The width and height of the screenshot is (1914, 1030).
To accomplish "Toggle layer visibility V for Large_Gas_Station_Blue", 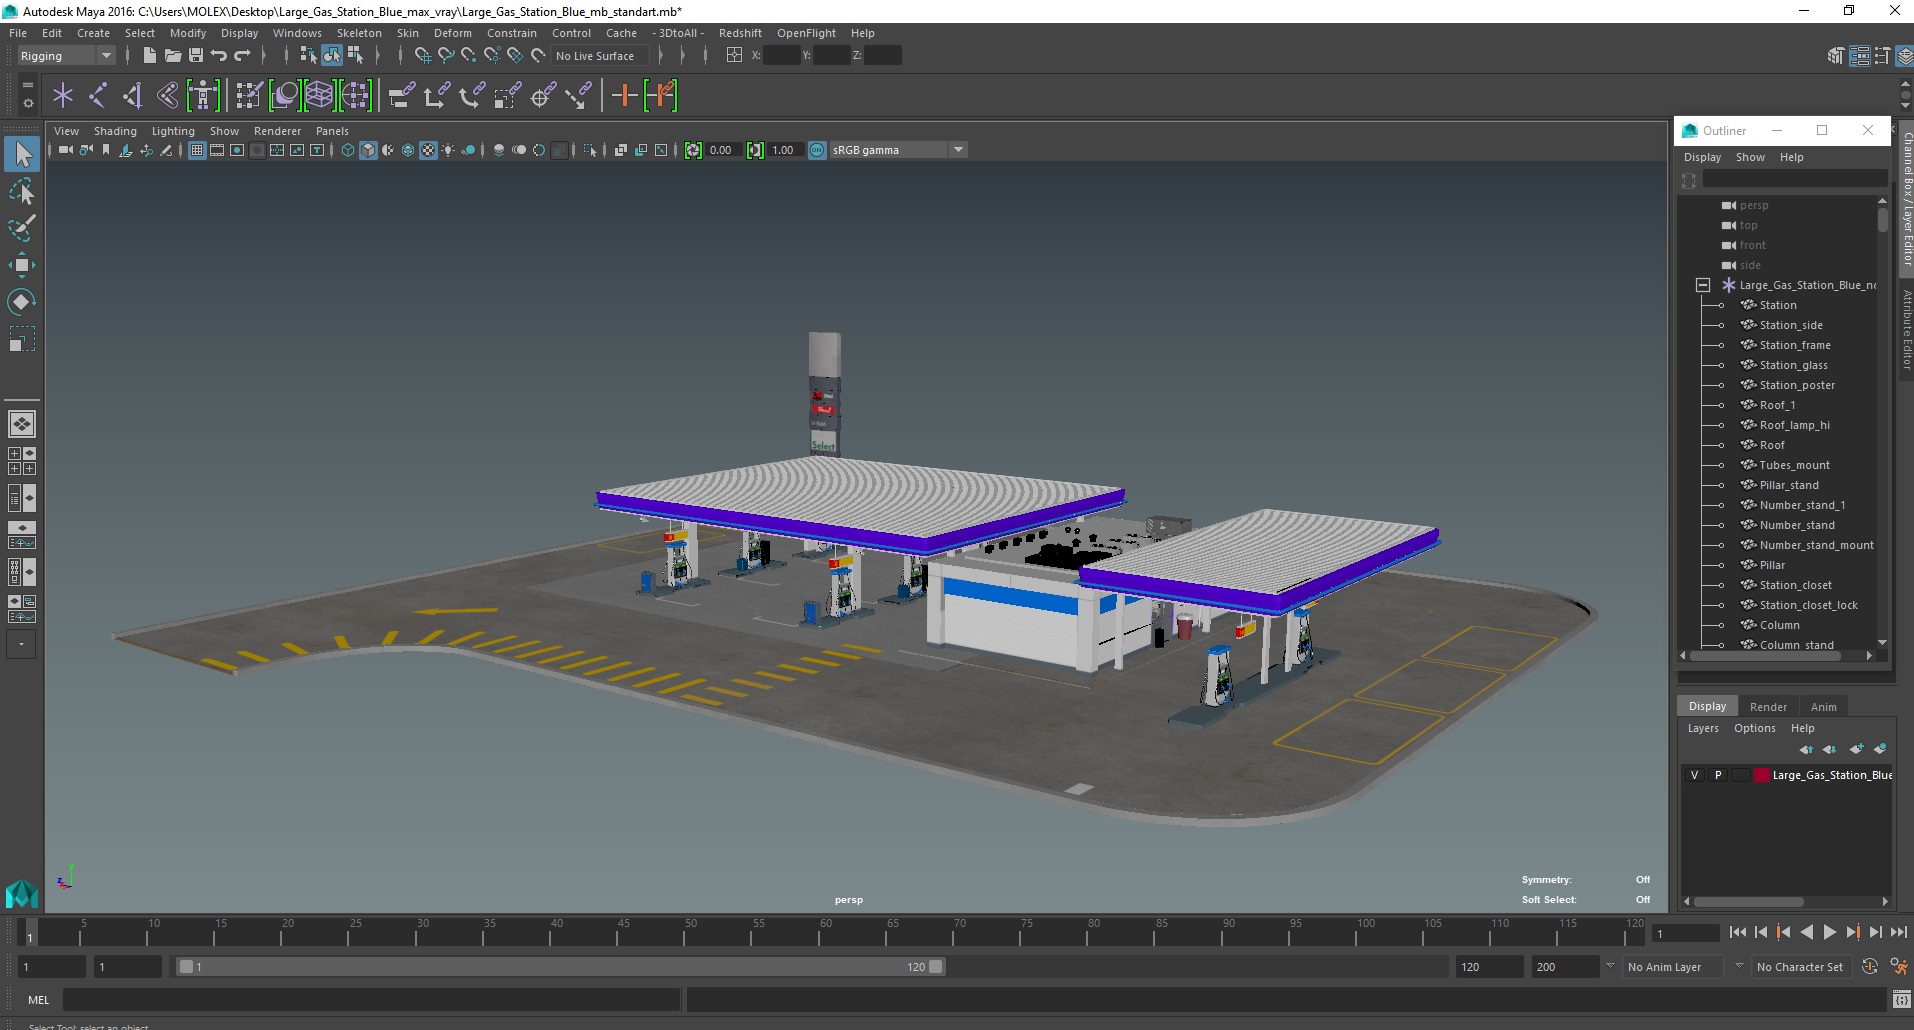I will 1694,775.
